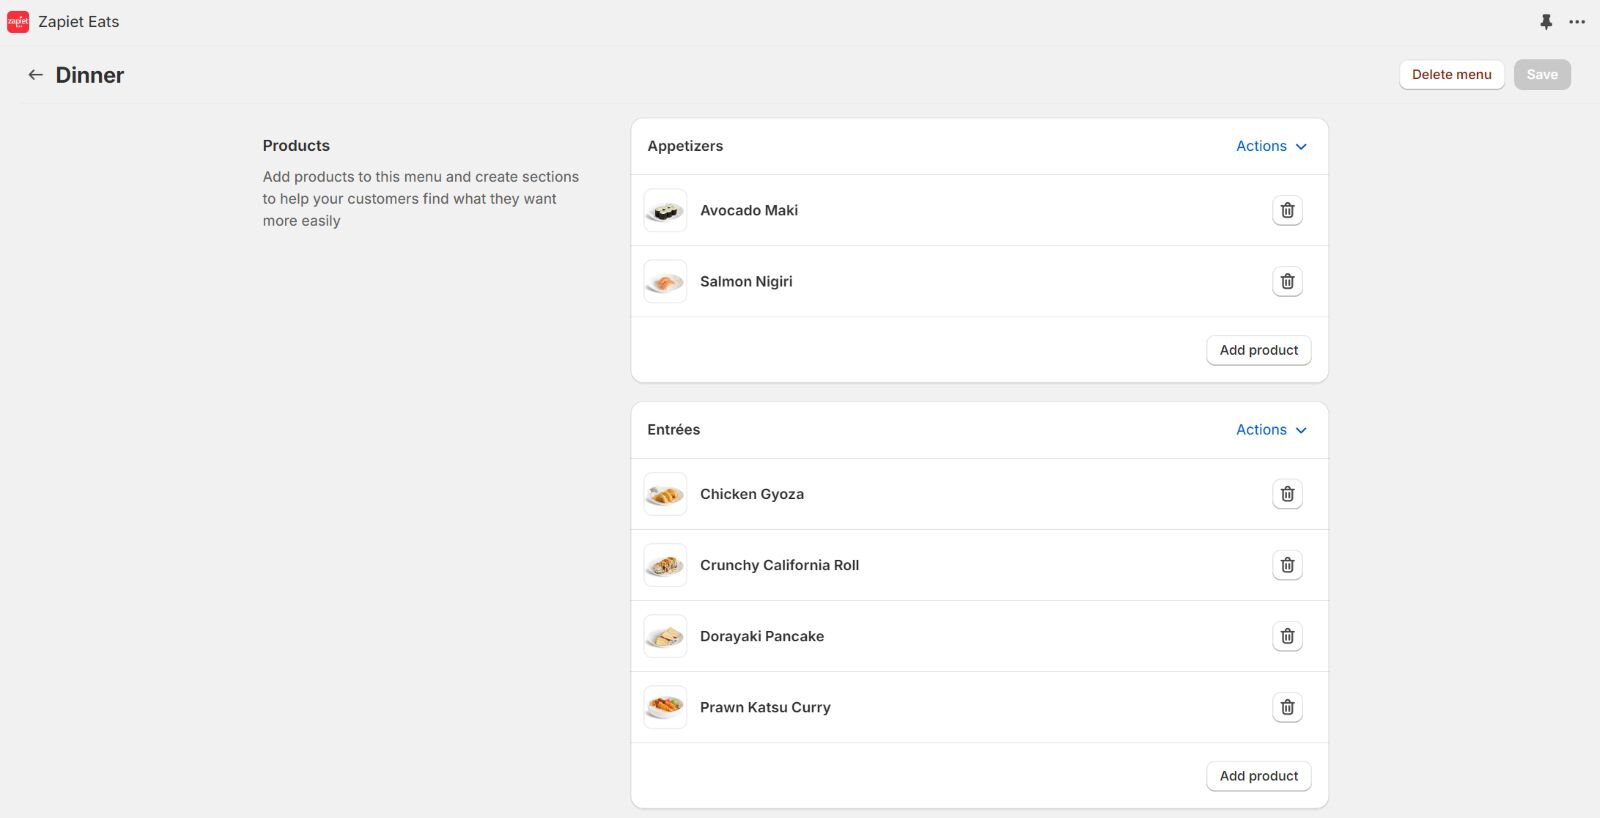
Task: Click the Zapiet Eats app logo
Action: point(18,22)
